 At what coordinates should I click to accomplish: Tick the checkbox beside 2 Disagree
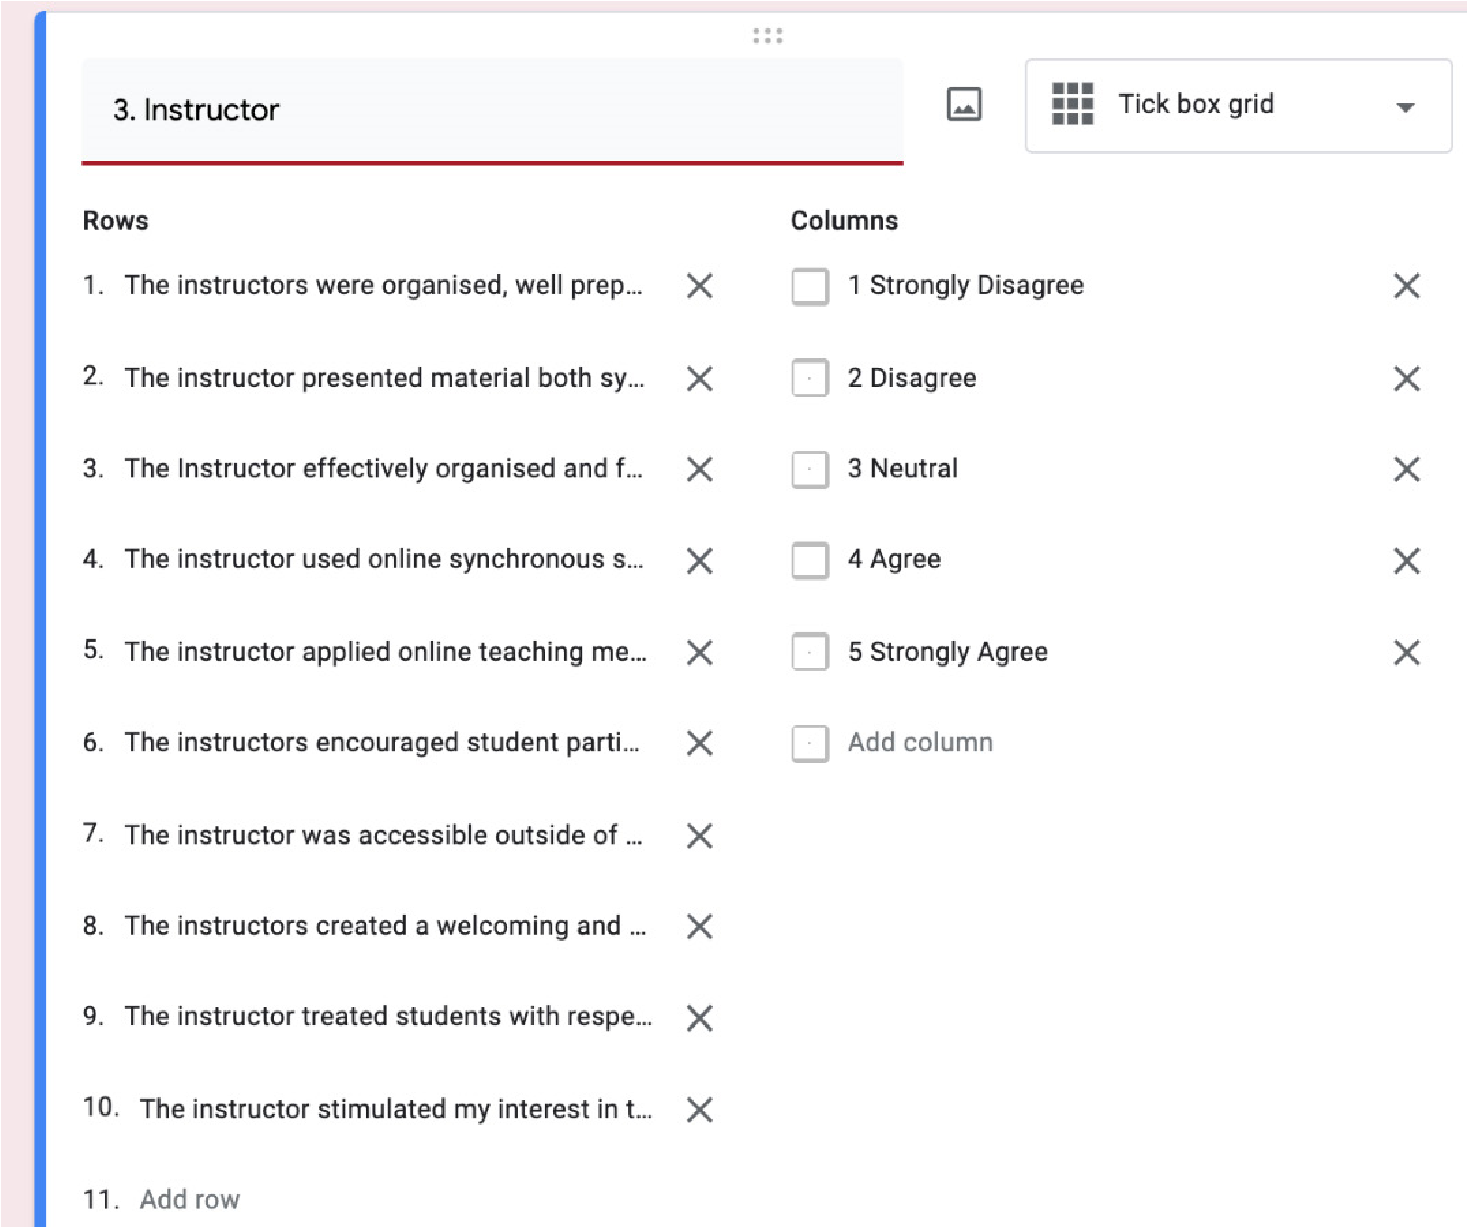810,379
